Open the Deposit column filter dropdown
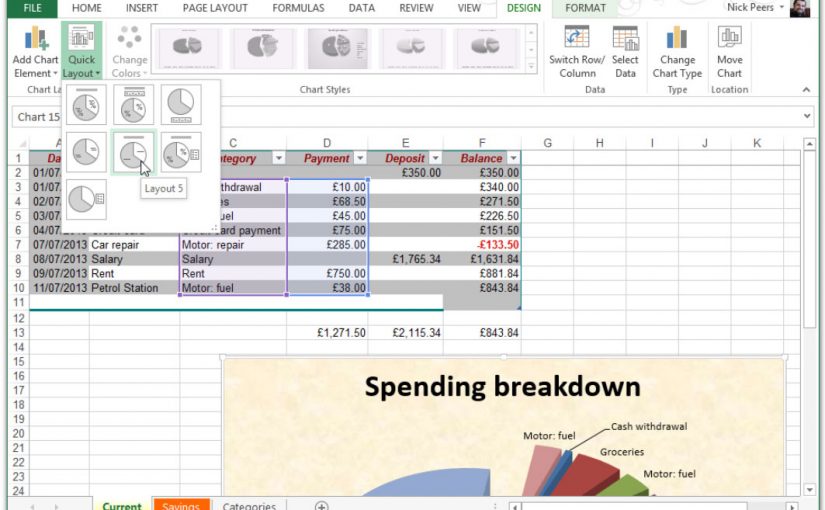 435,158
